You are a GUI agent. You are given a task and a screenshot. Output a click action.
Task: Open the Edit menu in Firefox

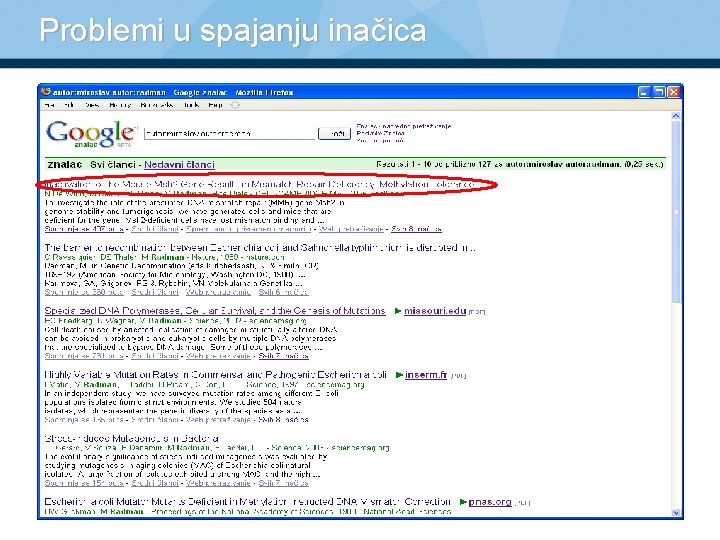[x=69, y=105]
